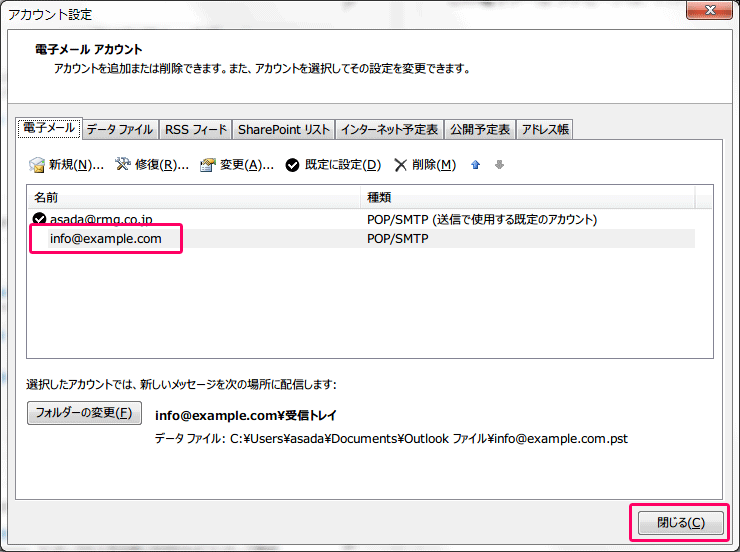
Task: Select the info@example.com account entry
Action: pos(105,239)
